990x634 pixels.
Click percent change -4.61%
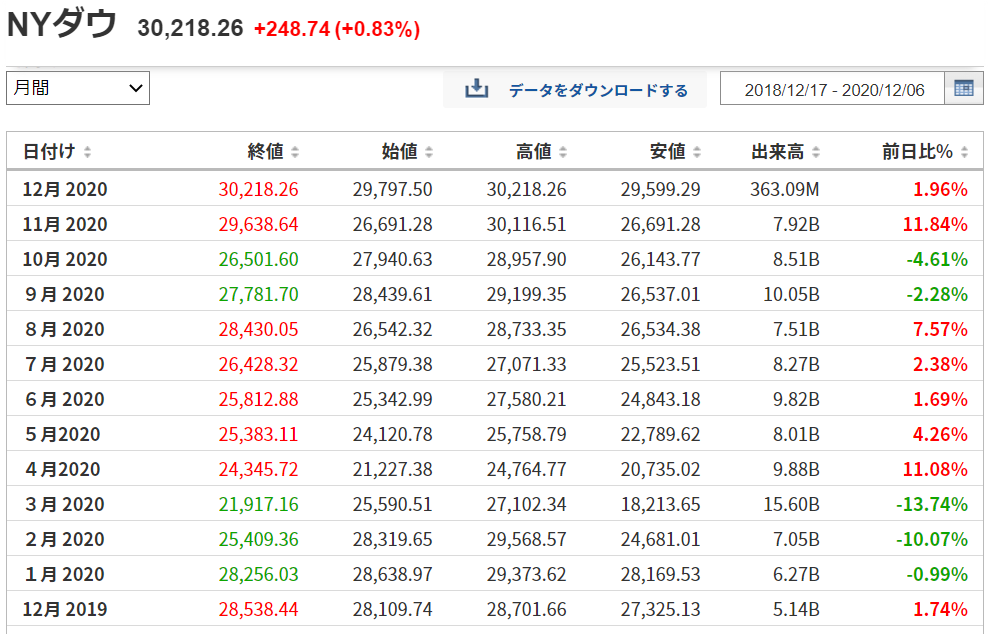(x=937, y=260)
